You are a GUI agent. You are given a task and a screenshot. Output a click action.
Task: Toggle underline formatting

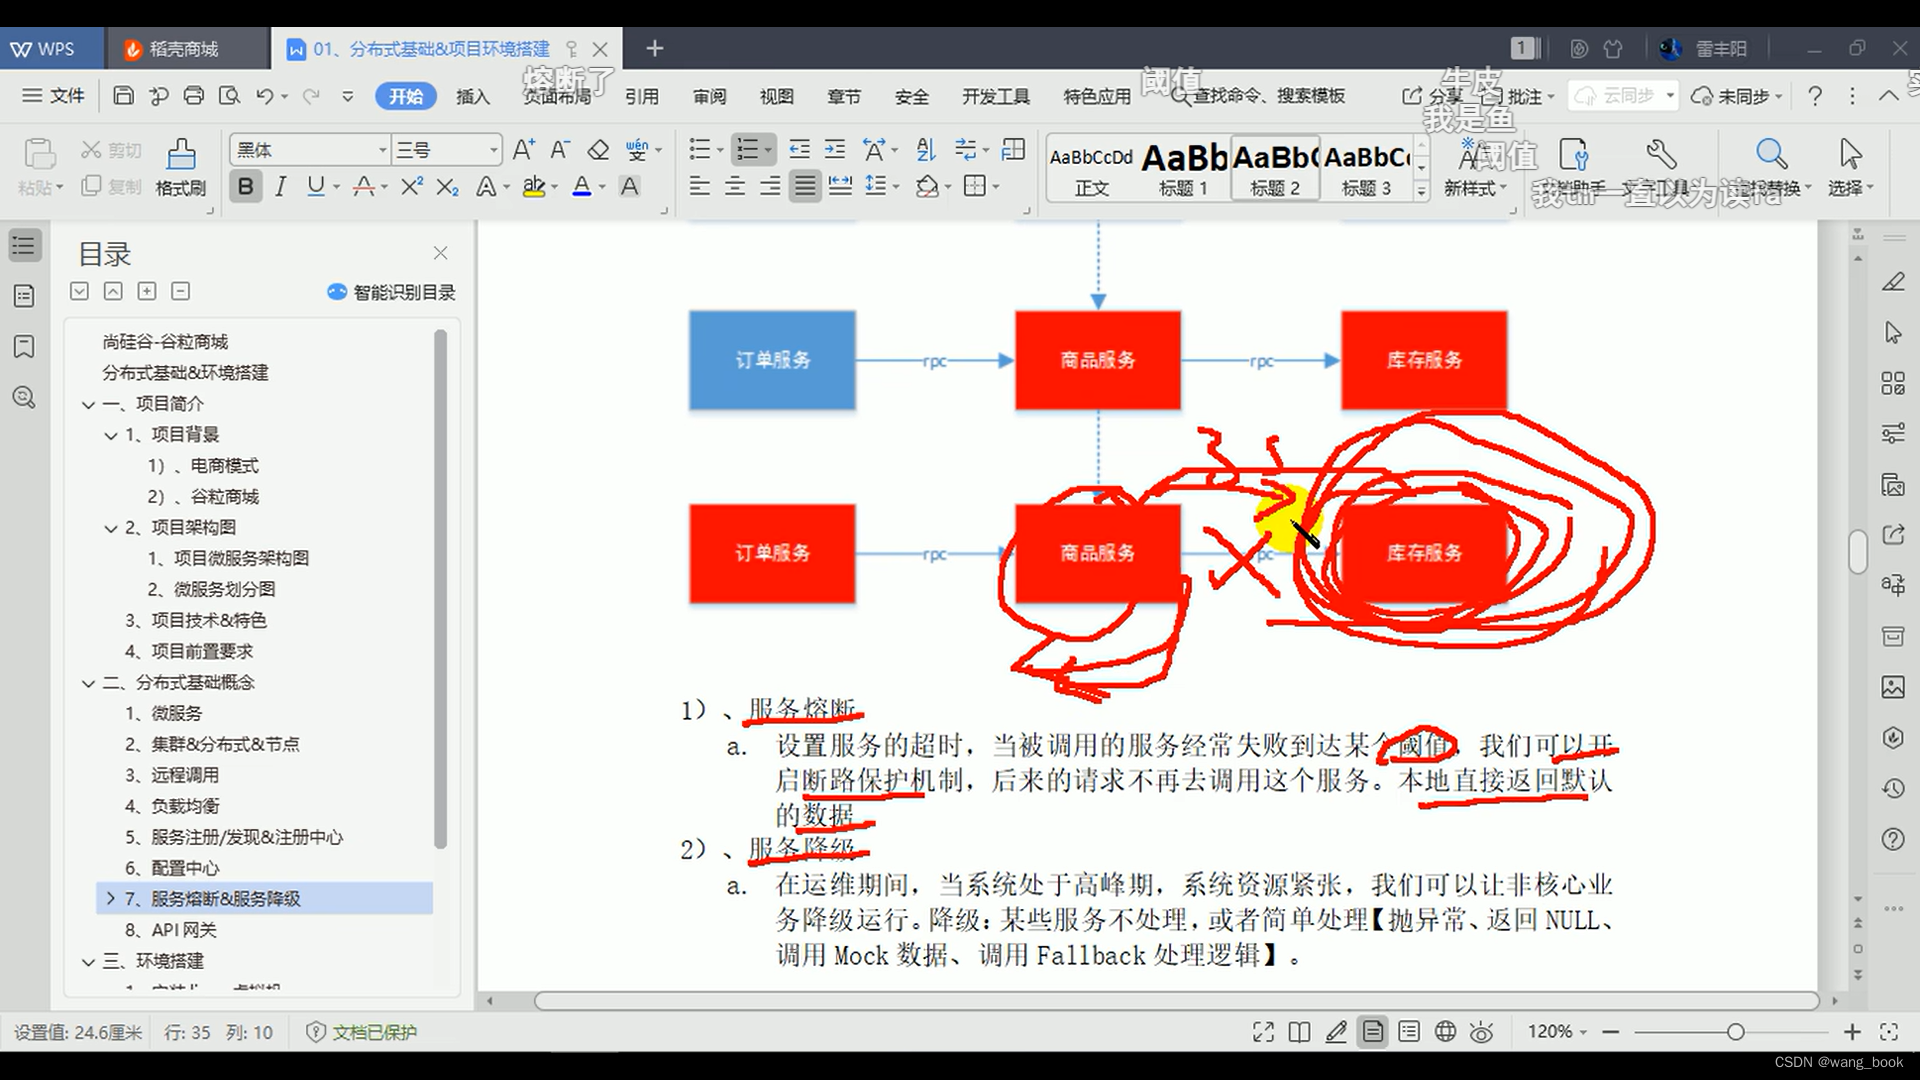pyautogui.click(x=316, y=186)
